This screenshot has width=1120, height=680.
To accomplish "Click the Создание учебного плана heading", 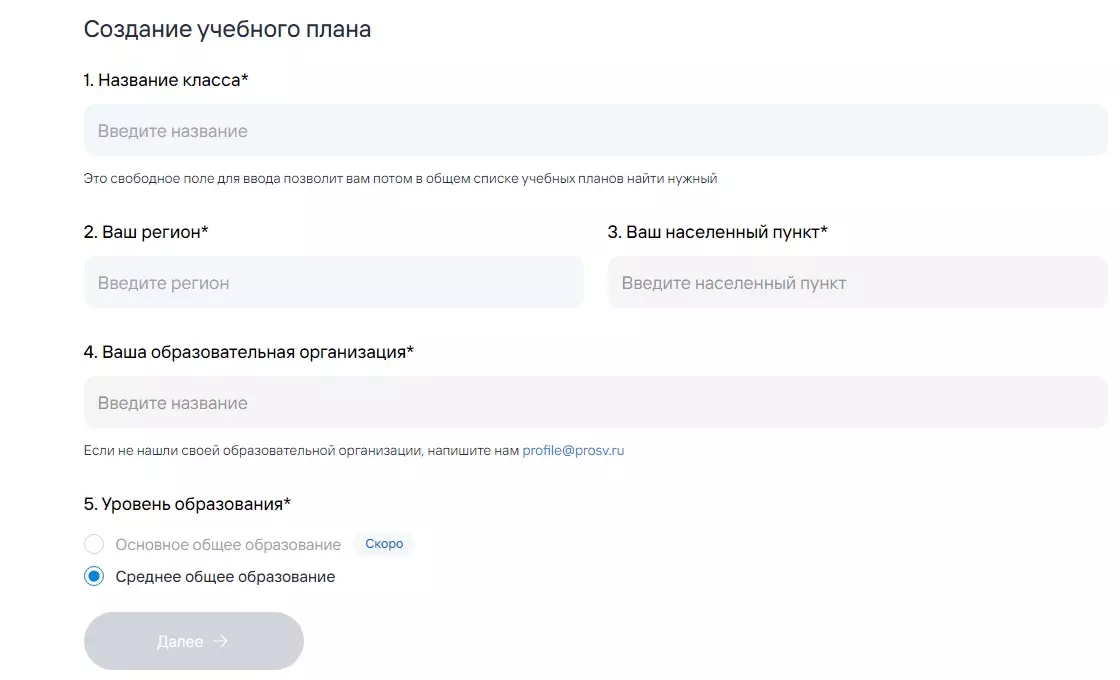I will 227,29.
